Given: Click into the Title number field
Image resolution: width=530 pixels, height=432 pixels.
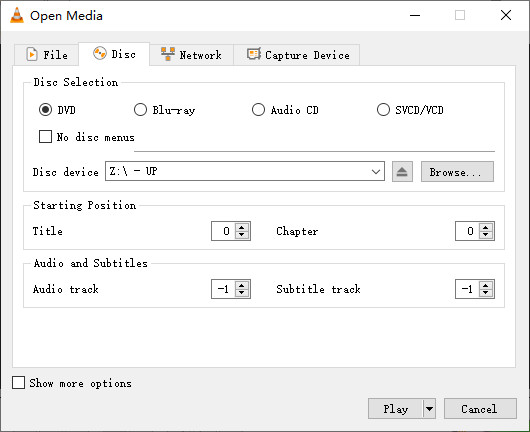Looking at the screenshot, I should click(x=223, y=231).
